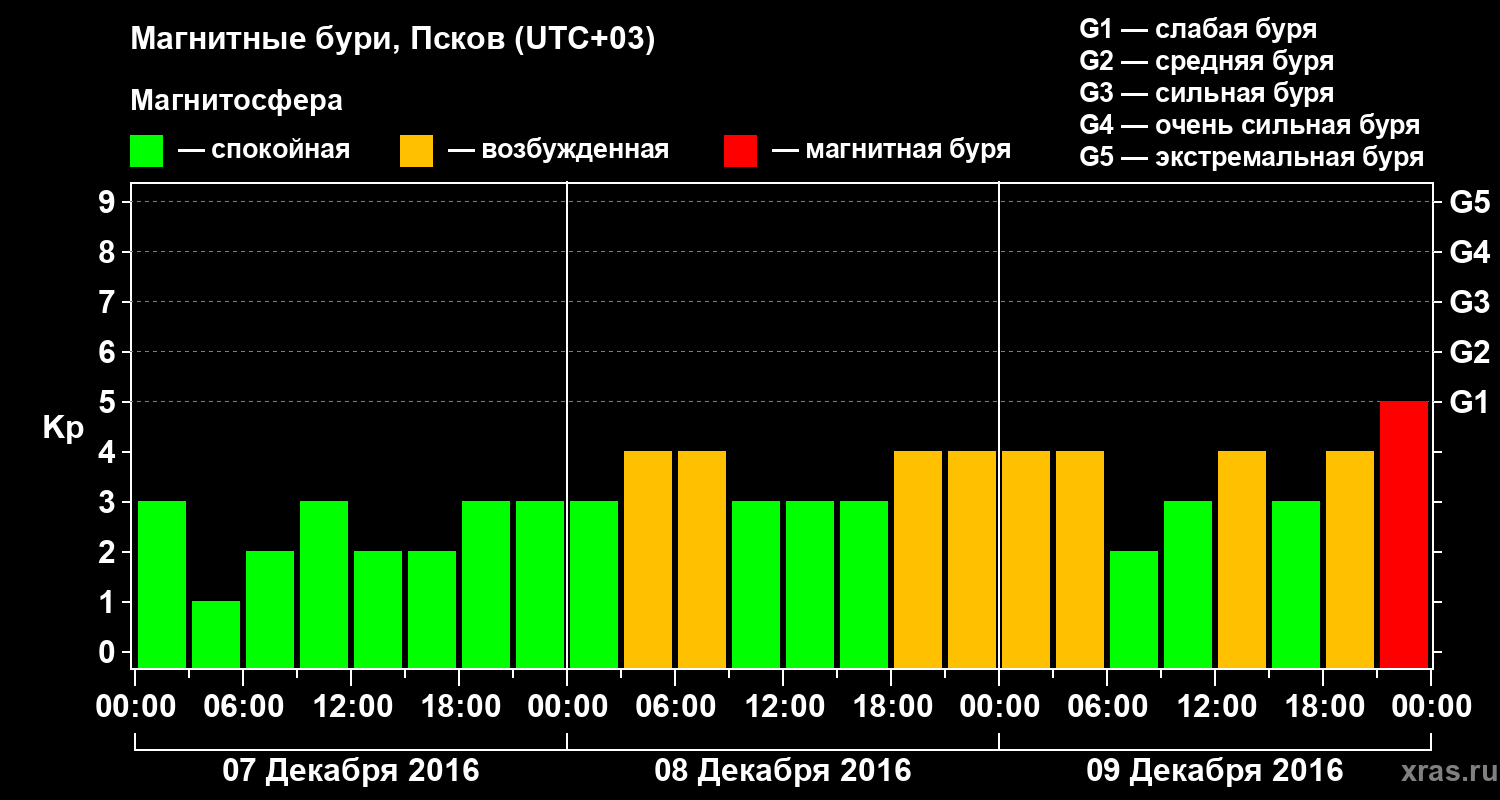
Task: Select the '07 Декабря 2016' date label
Action: (x=350, y=771)
